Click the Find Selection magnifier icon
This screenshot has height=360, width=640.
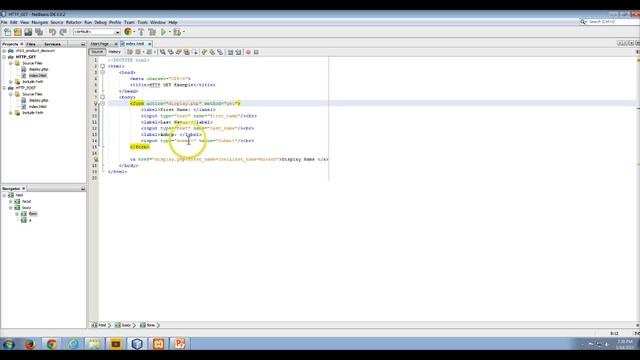[162, 52]
